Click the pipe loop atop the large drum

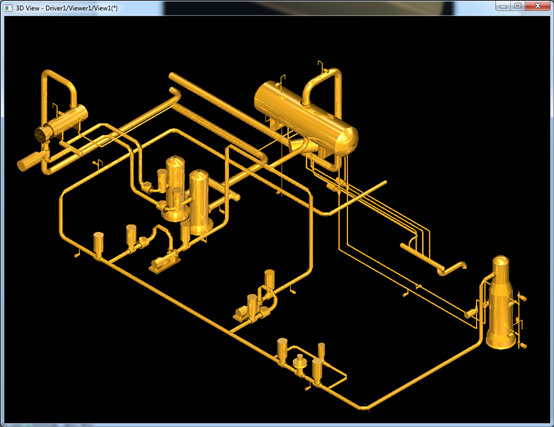click(323, 86)
